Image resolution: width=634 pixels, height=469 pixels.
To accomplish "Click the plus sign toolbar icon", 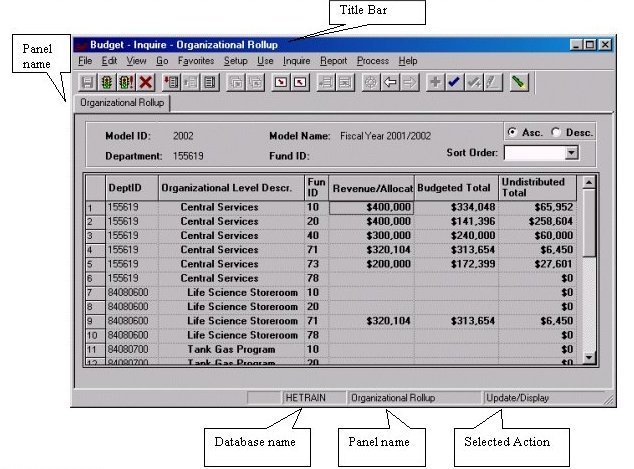I will point(435,82).
